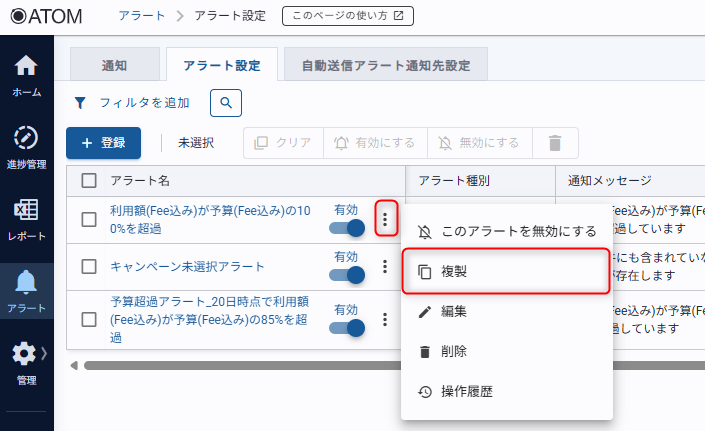Open three-dot menu for 予算超過アラート row
Image resolution: width=705 pixels, height=431 pixels.
point(384,320)
